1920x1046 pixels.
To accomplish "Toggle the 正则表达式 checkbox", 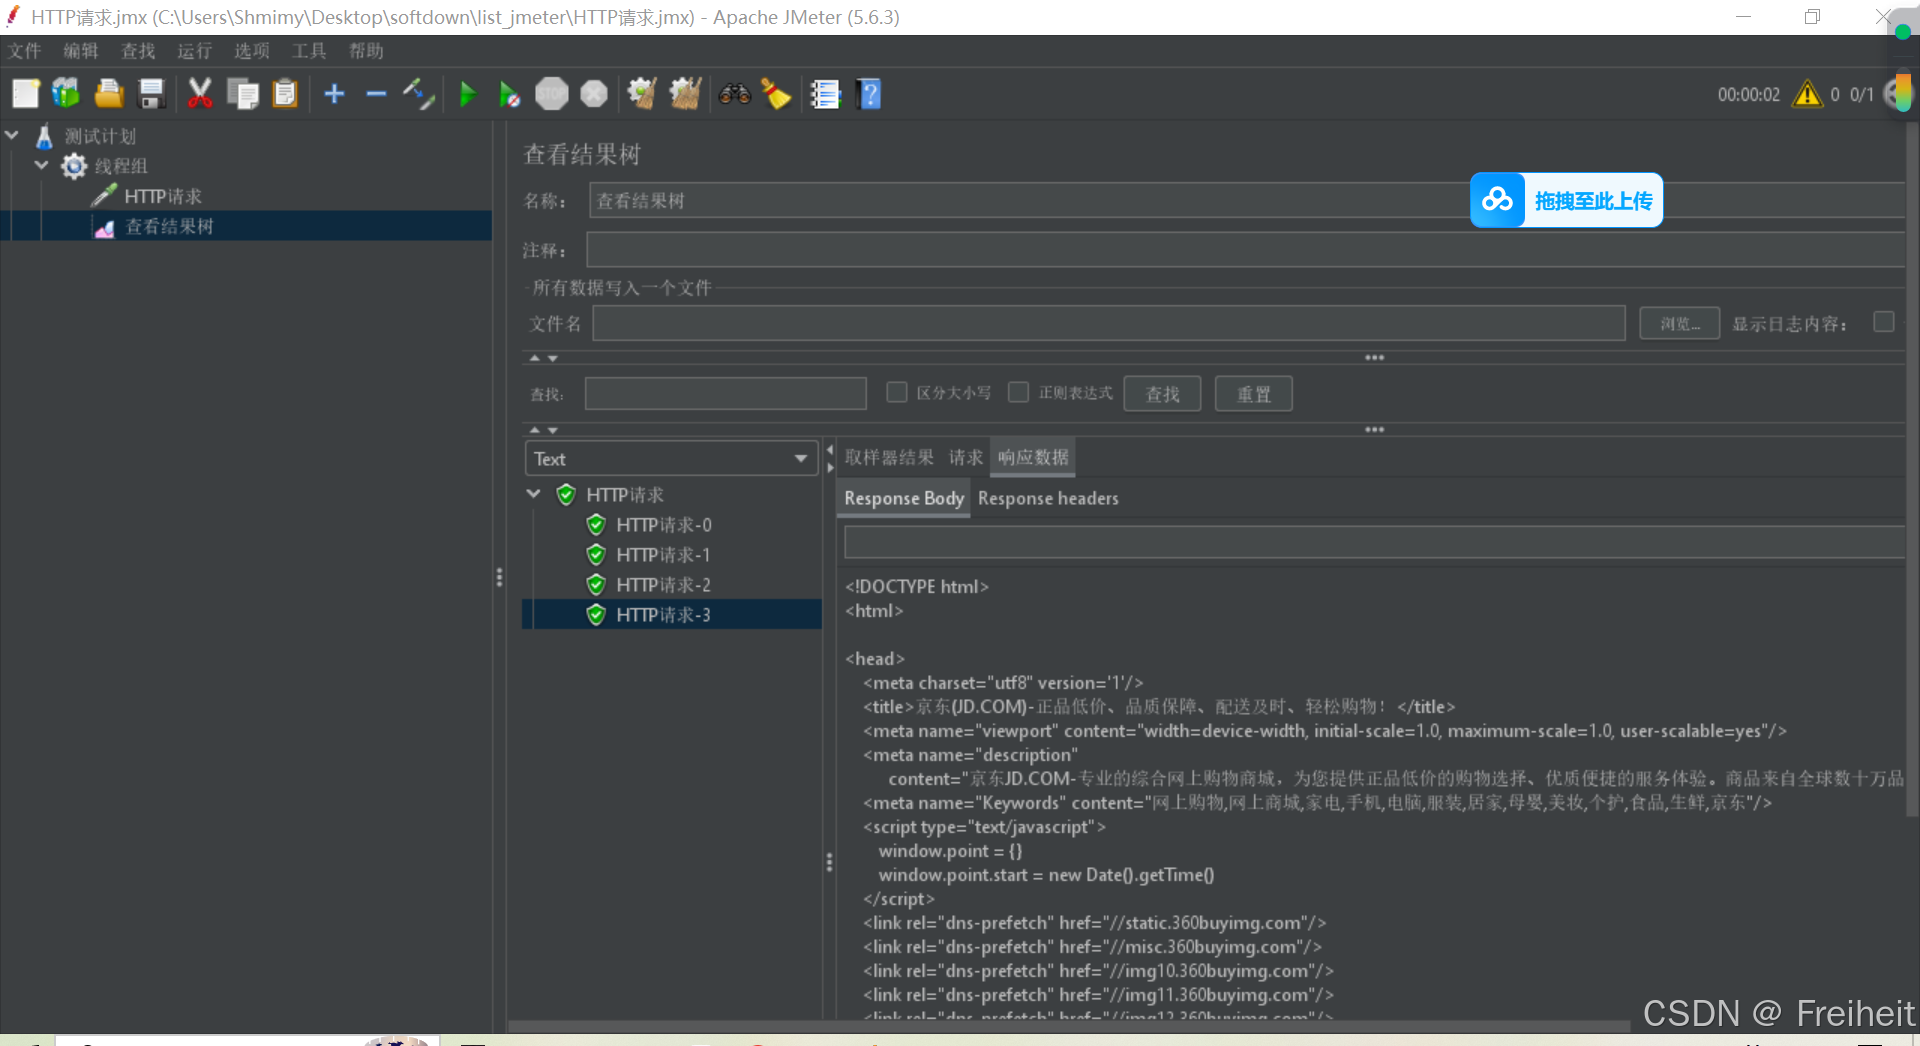I will pos(1018,392).
